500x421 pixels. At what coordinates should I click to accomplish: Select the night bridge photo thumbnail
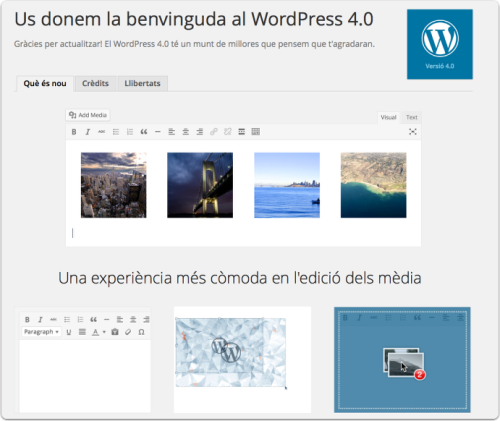click(x=200, y=185)
